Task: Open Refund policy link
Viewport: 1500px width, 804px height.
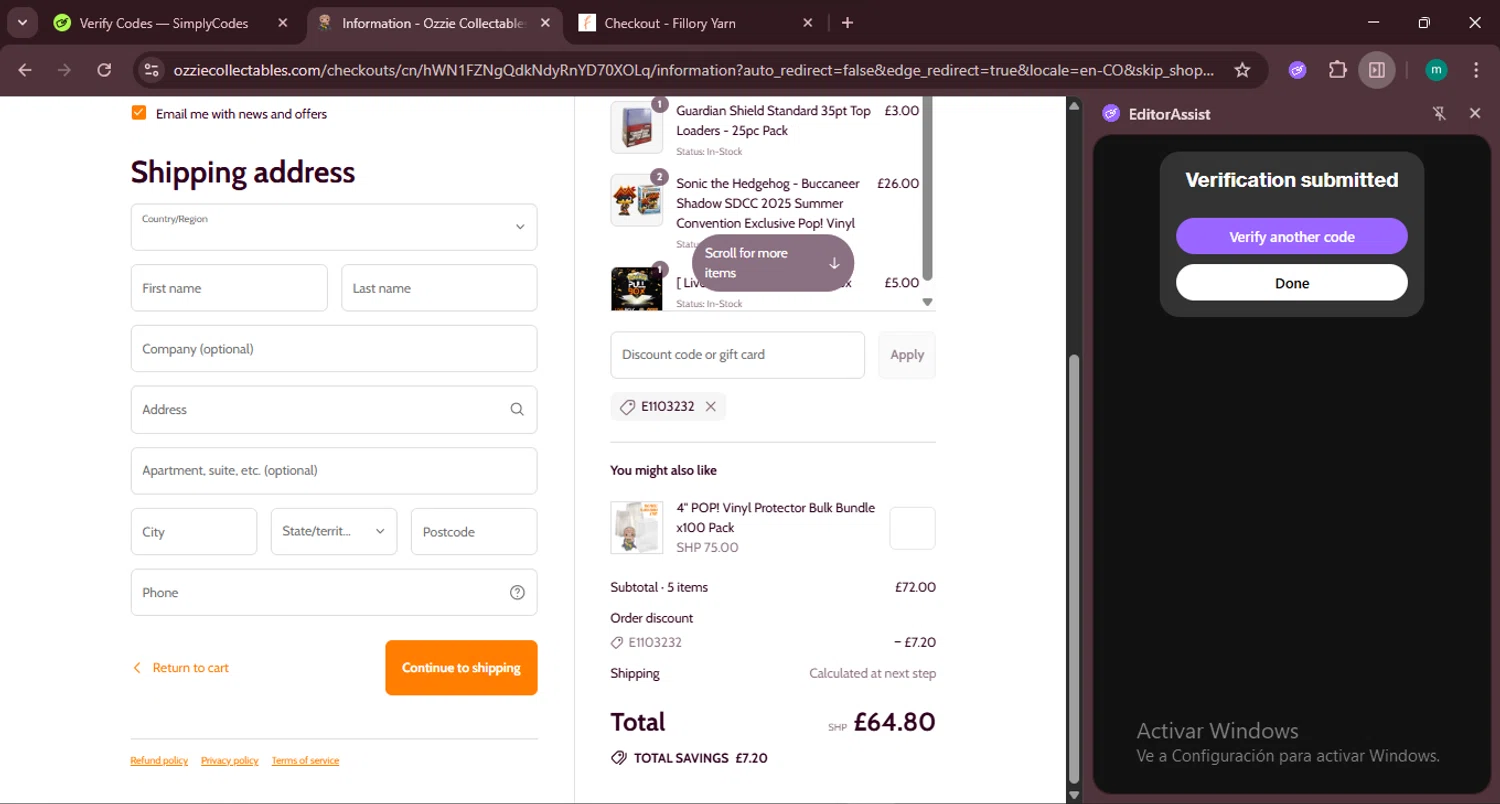Action: (159, 761)
